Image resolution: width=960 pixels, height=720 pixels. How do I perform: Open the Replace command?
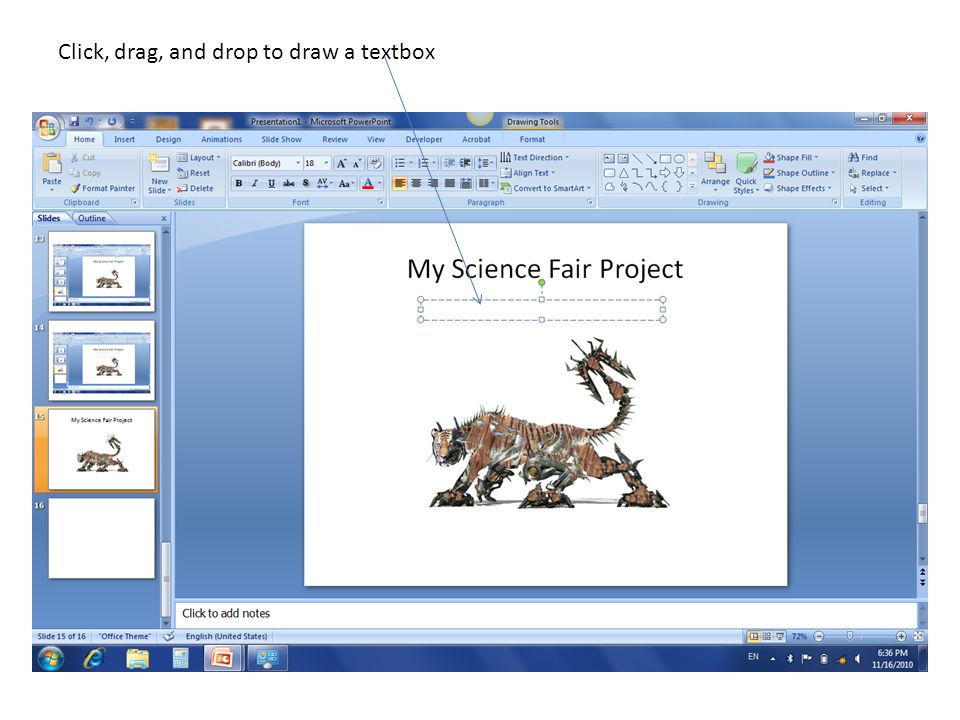[872, 173]
